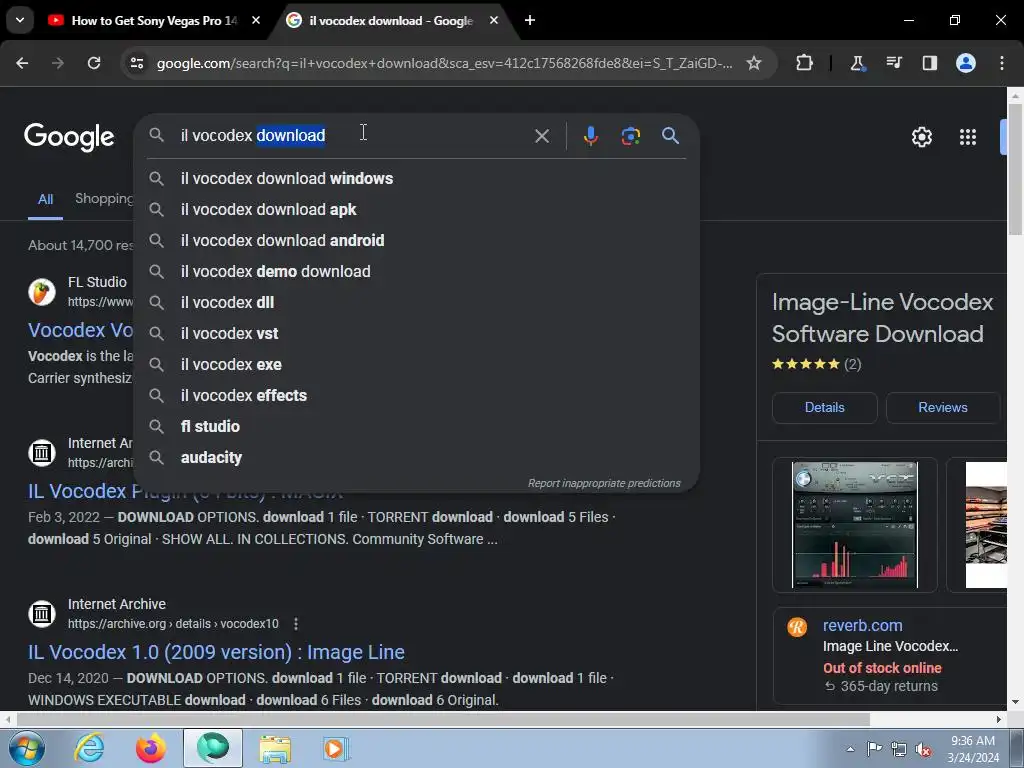1024x768 pixels.
Task: Open Chrome three-dot menu
Action: coord(1002,63)
